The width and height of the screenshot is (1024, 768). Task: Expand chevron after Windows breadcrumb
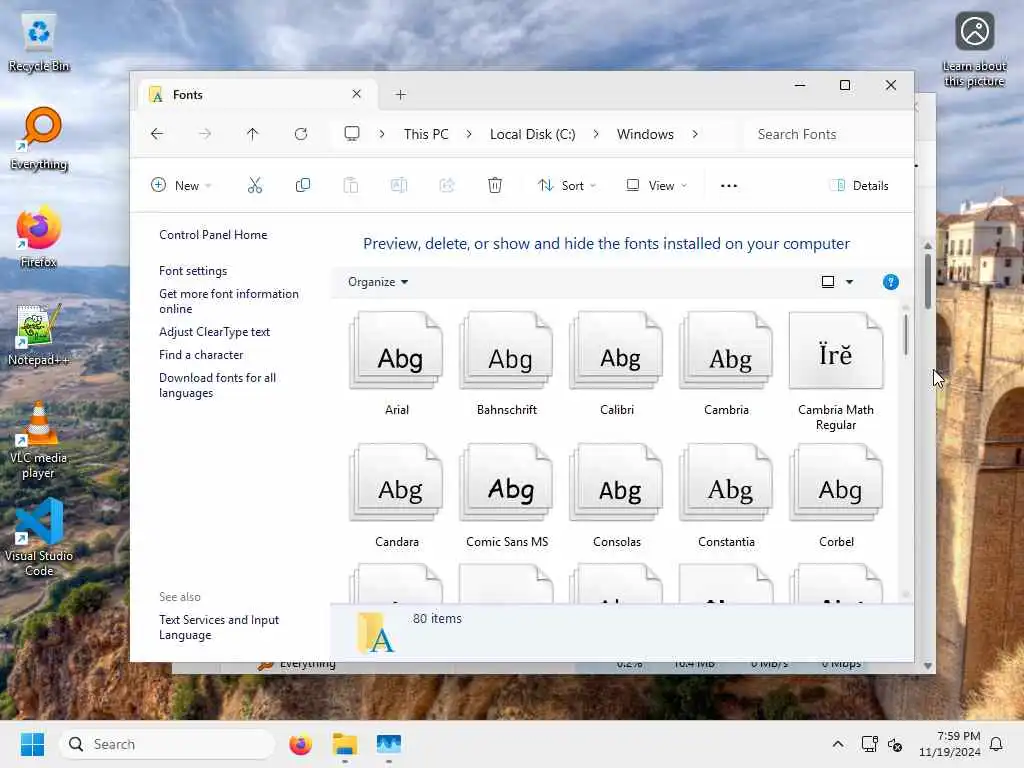[695, 134]
